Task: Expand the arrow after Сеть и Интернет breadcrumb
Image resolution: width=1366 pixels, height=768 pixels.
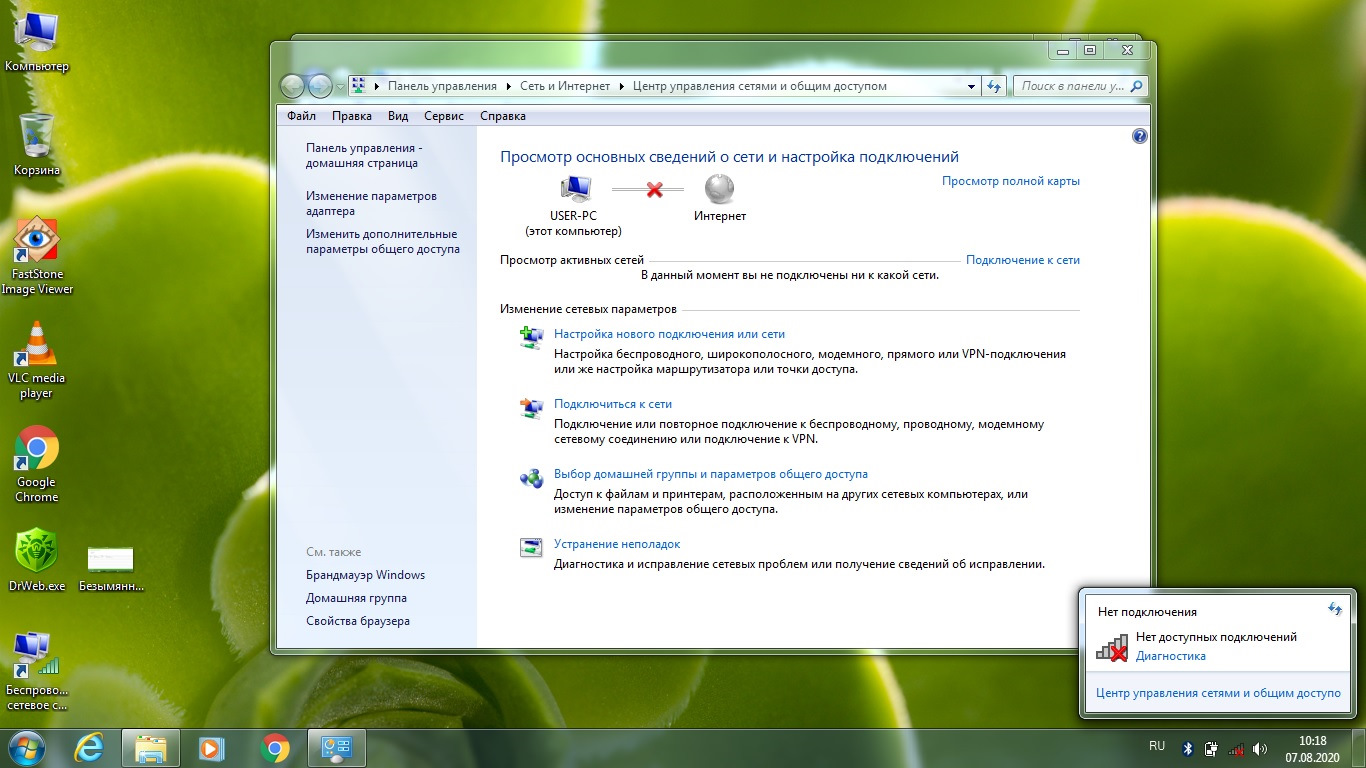Action: click(621, 87)
